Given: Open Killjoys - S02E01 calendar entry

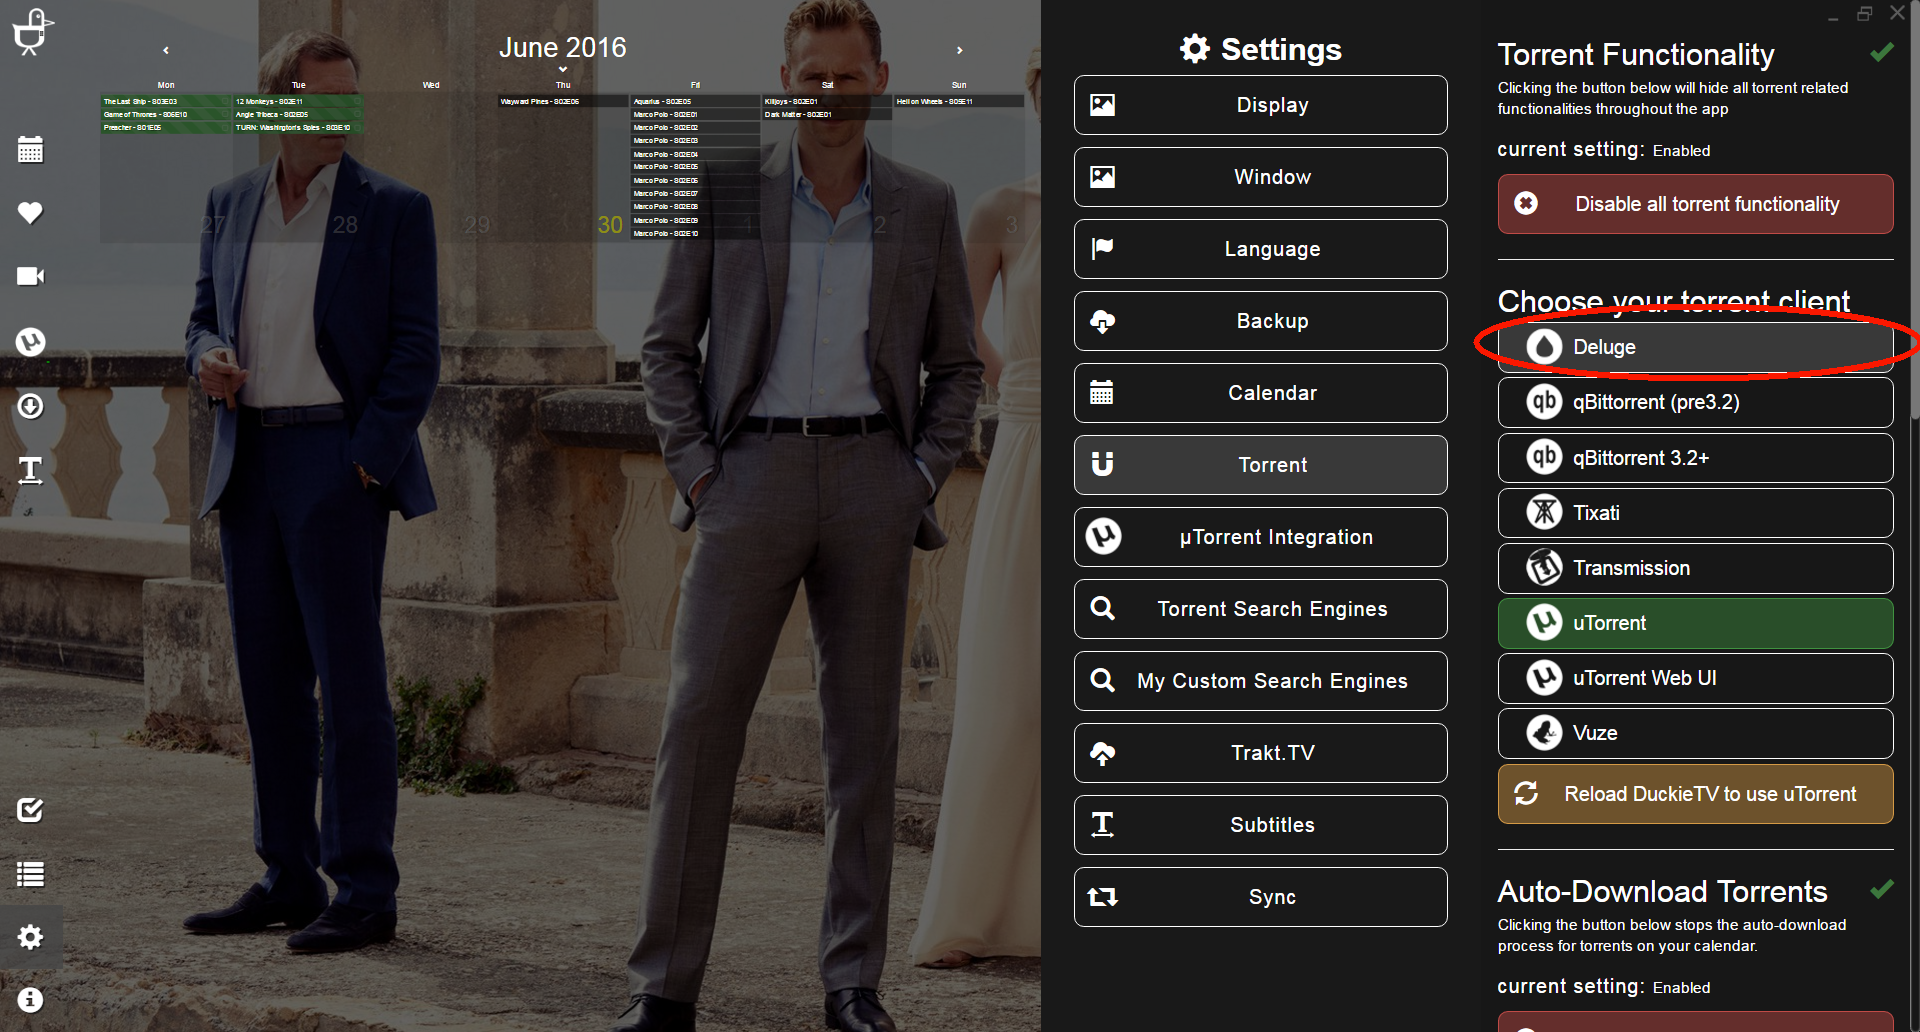Looking at the screenshot, I should click(827, 101).
